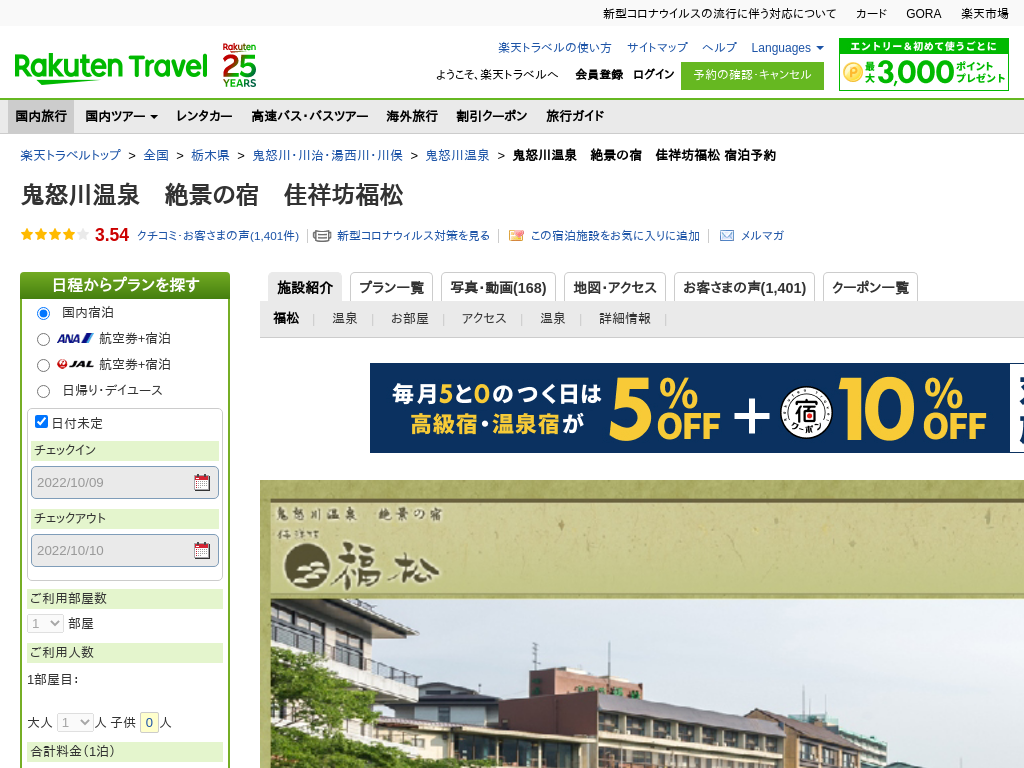1024x768 pixels.
Task: Select the アクセス sub-navigation item
Action: (x=484, y=319)
